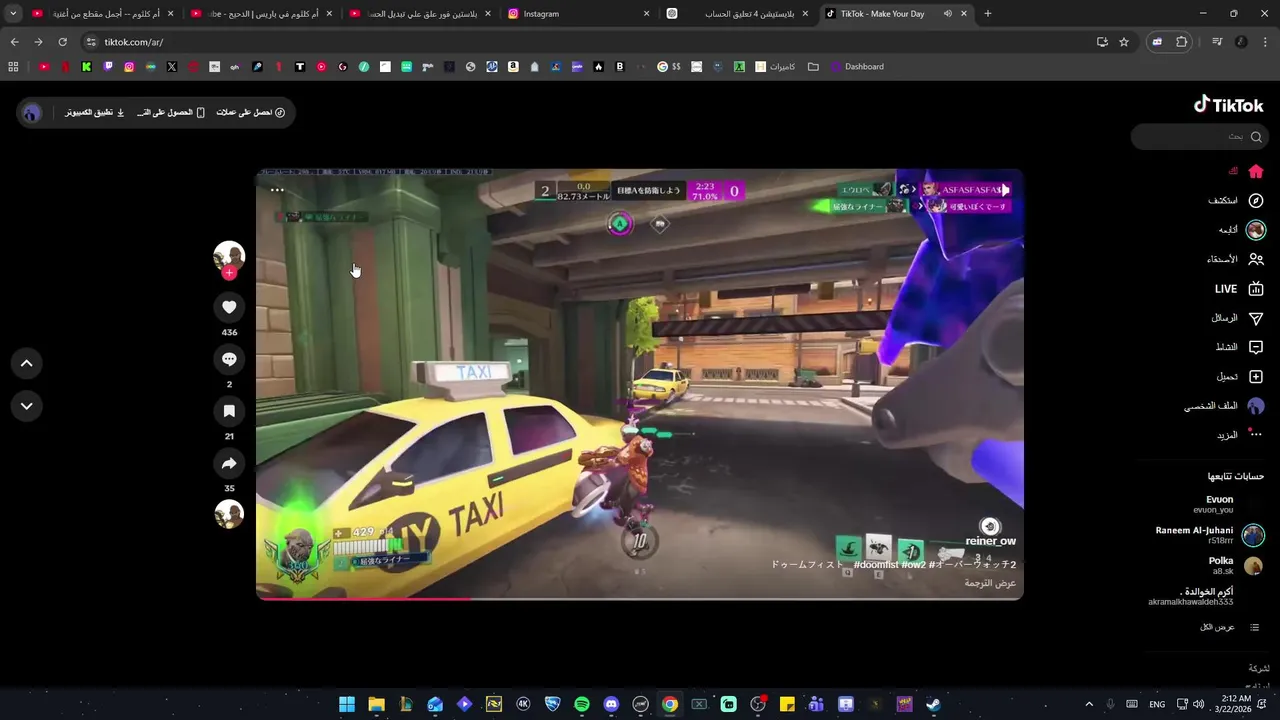The height and width of the screenshot is (720, 1280).
Task: Show hidden system tray icons
Action: coord(1089,704)
